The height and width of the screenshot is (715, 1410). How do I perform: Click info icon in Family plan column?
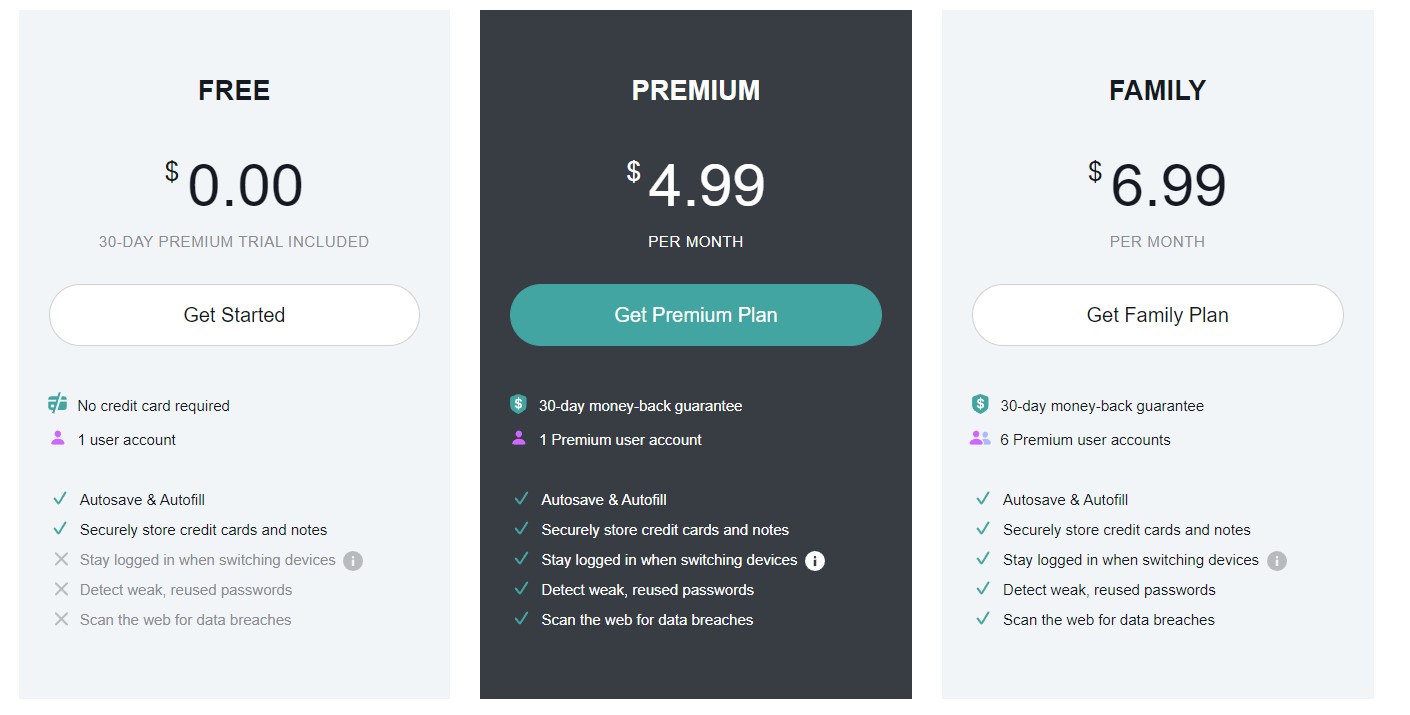coord(1277,561)
